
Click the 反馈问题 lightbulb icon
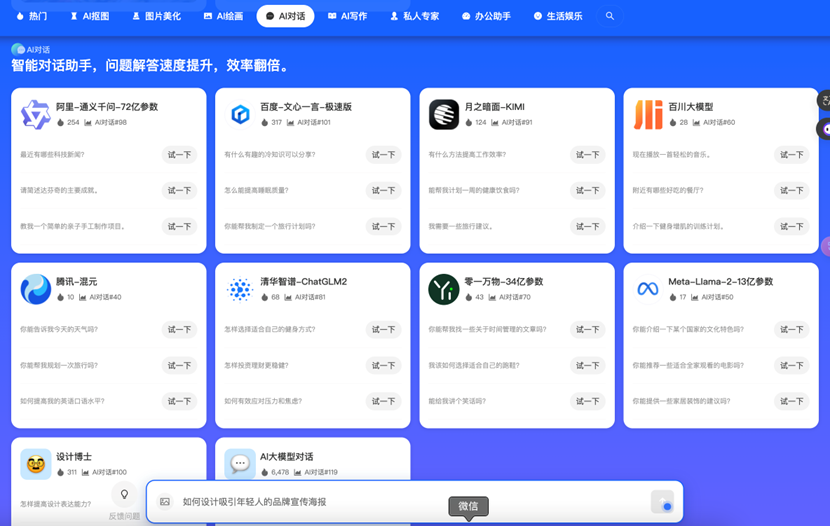124,494
